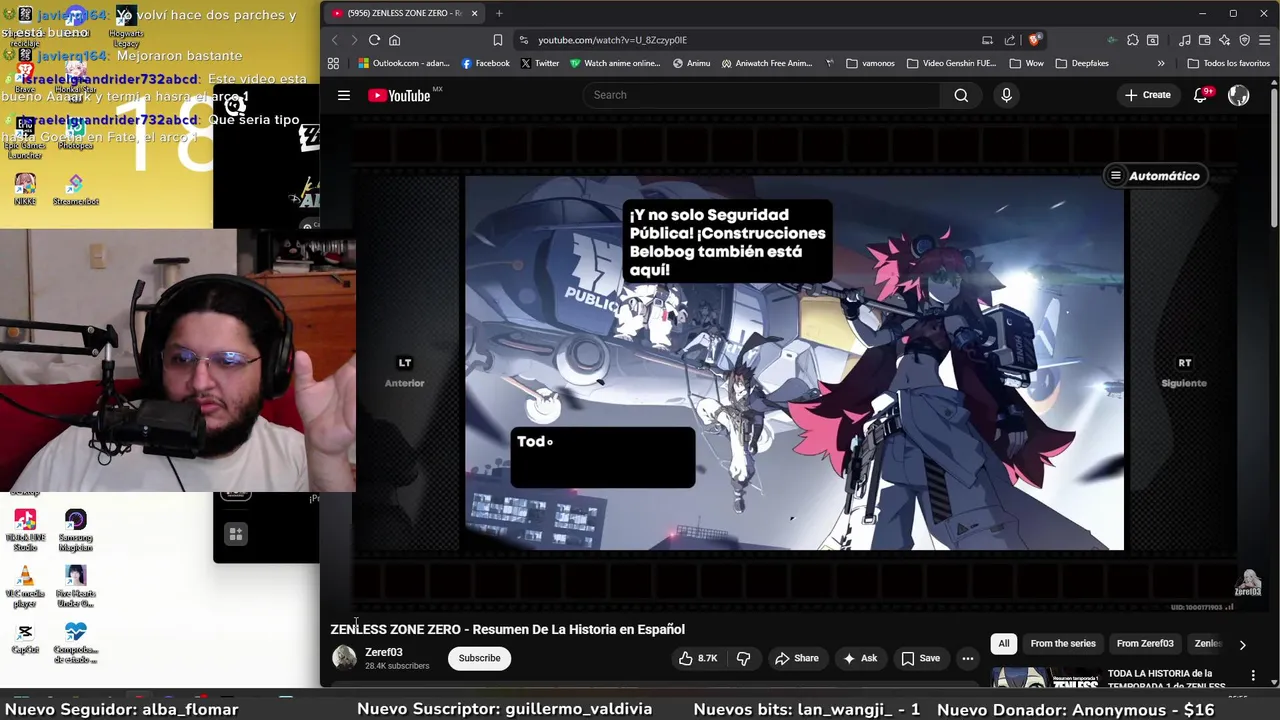Open Watch anime online bookmark
The image size is (1280, 720).
(615, 63)
